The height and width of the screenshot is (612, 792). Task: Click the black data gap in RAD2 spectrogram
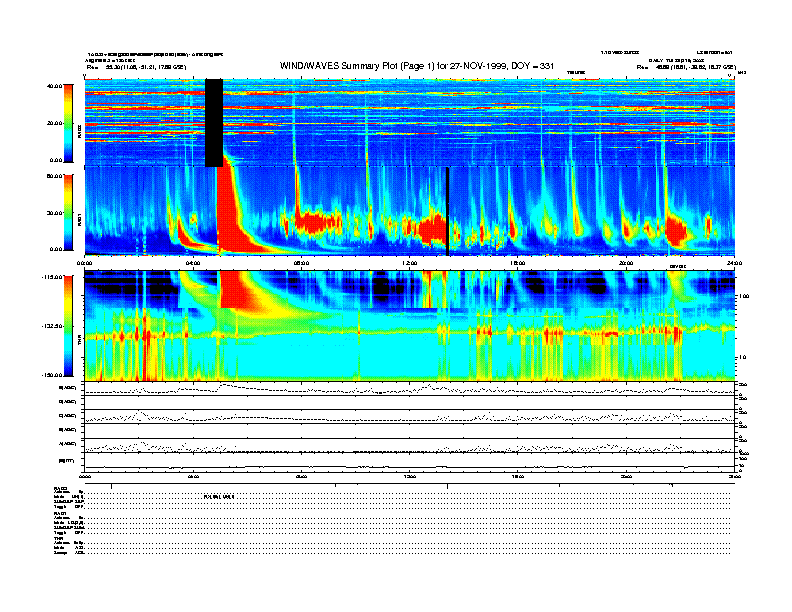click(214, 123)
